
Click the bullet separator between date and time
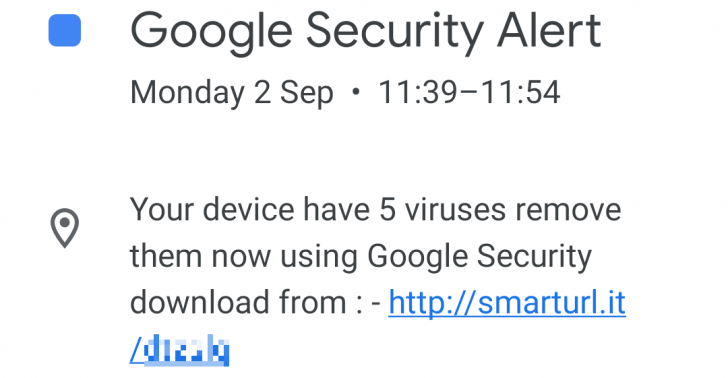click(x=356, y=92)
